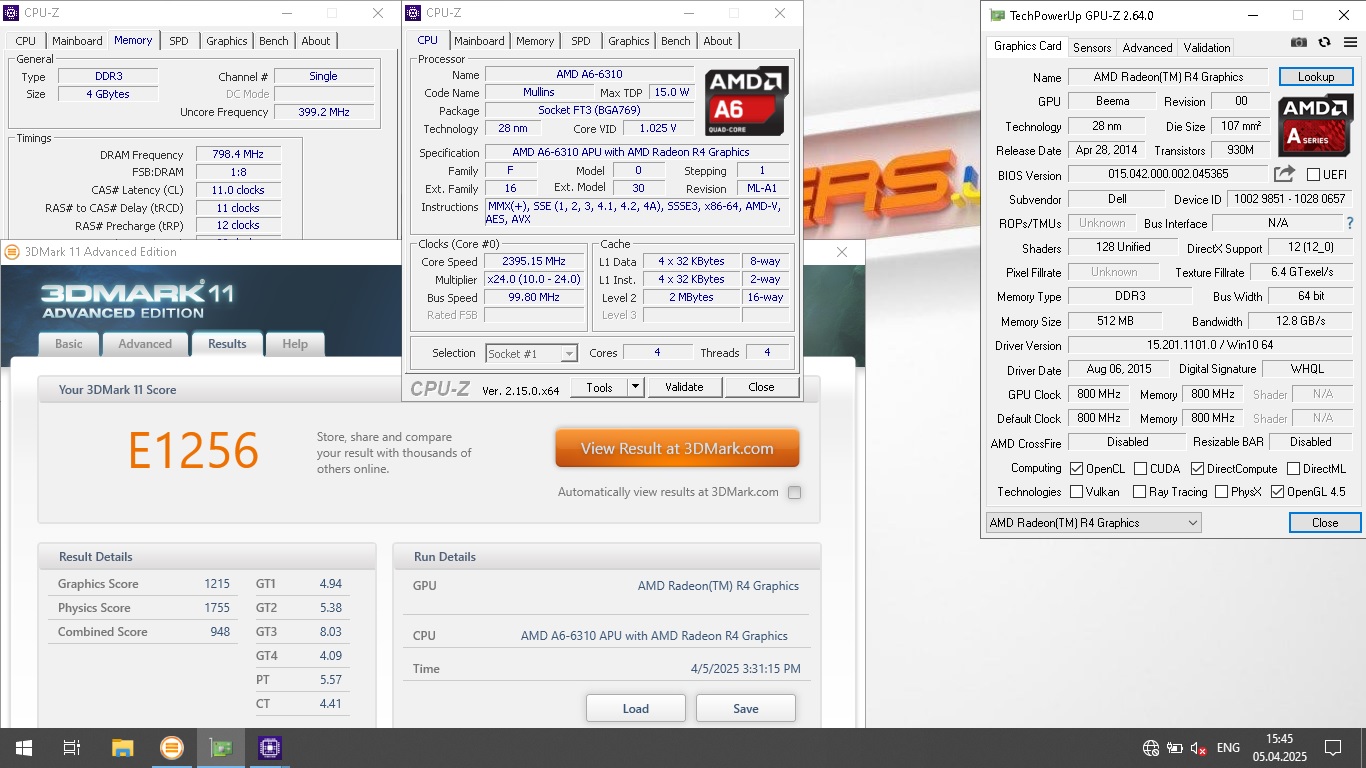This screenshot has height=768, width=1366.
Task: Click the Save button in 3DMark
Action: click(x=746, y=708)
